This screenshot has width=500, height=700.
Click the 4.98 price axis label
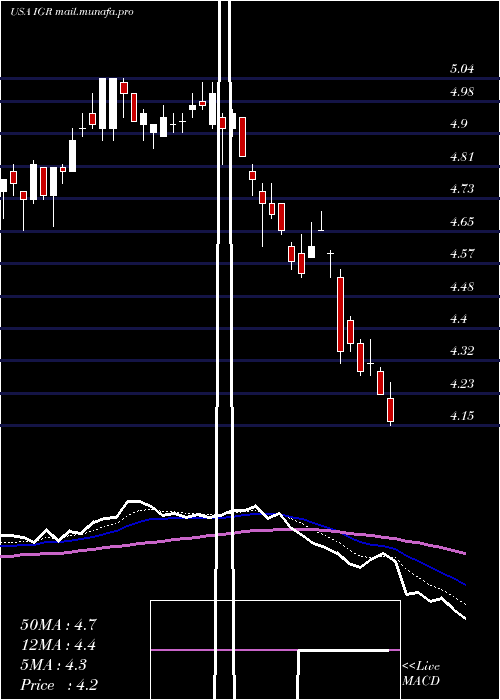pos(462,92)
